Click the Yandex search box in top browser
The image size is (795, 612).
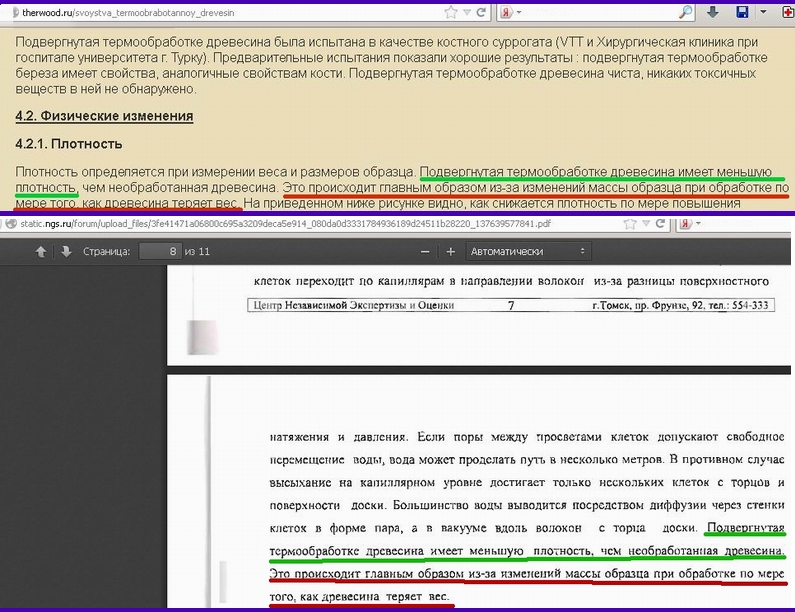pos(600,13)
